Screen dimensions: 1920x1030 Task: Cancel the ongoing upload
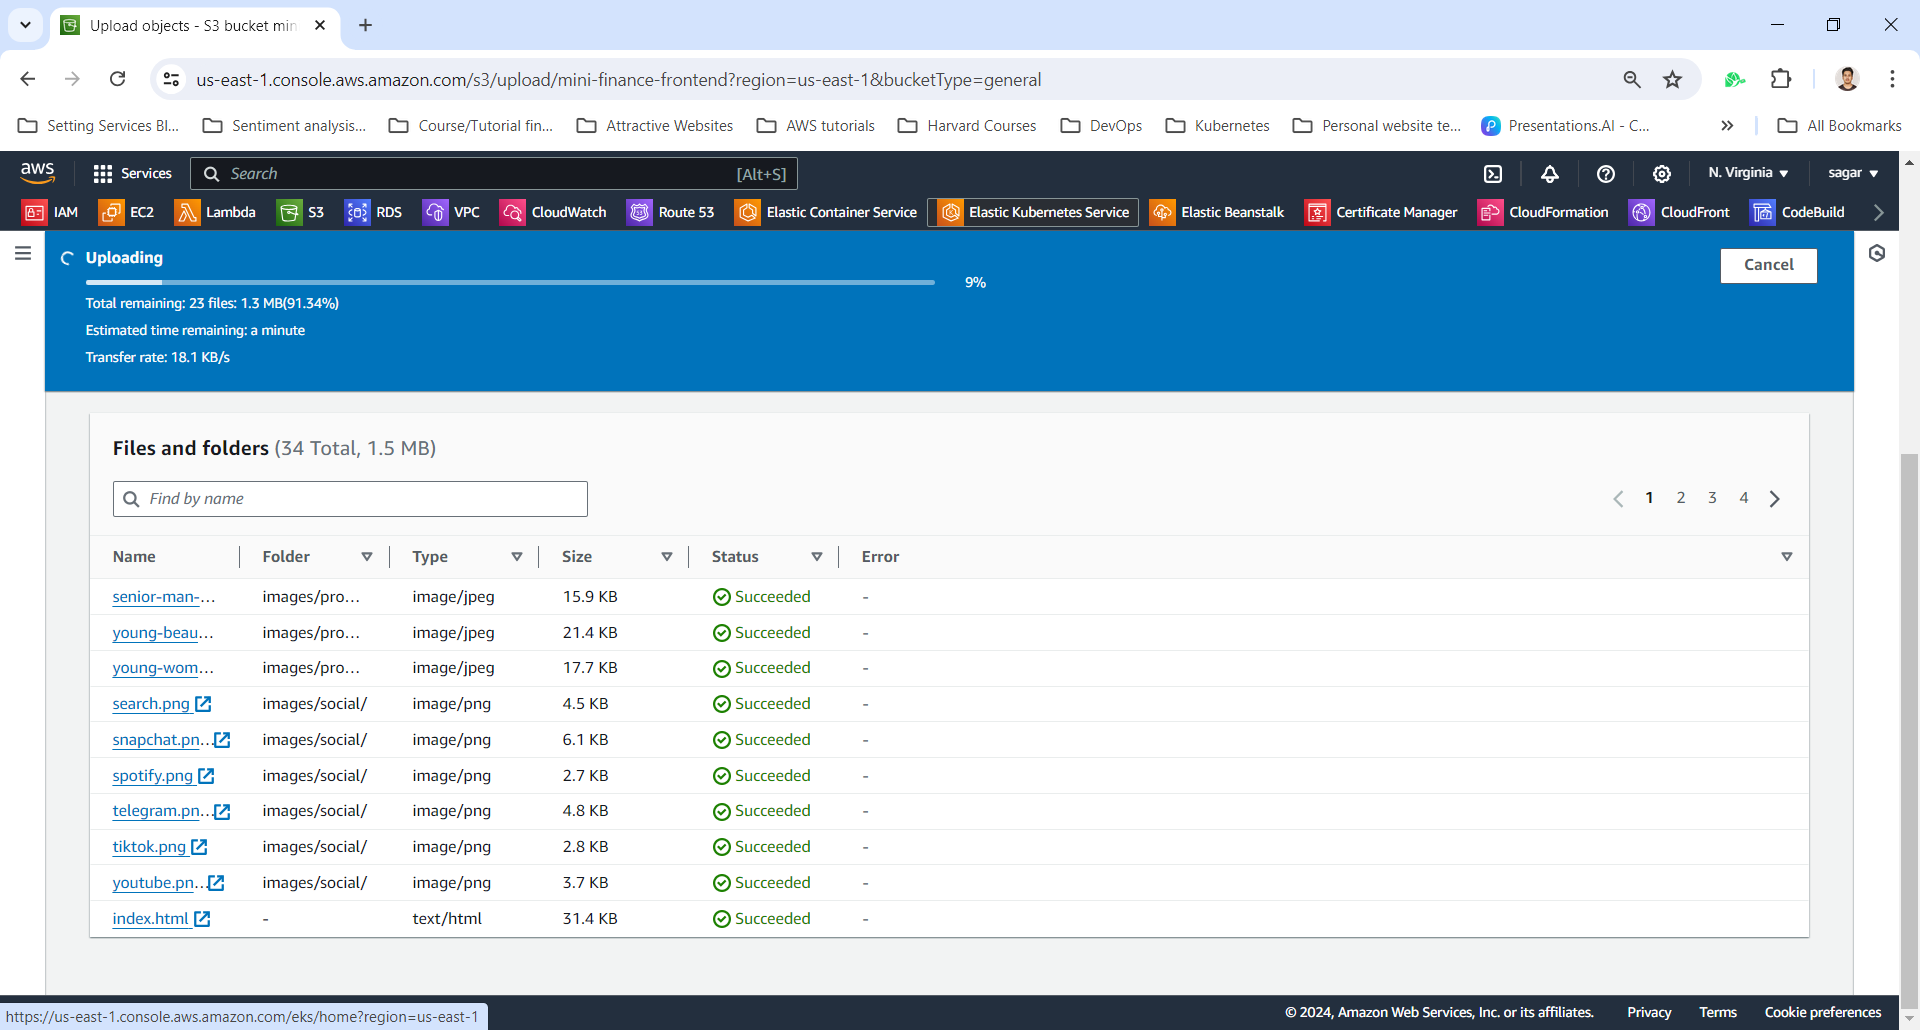[x=1767, y=265]
